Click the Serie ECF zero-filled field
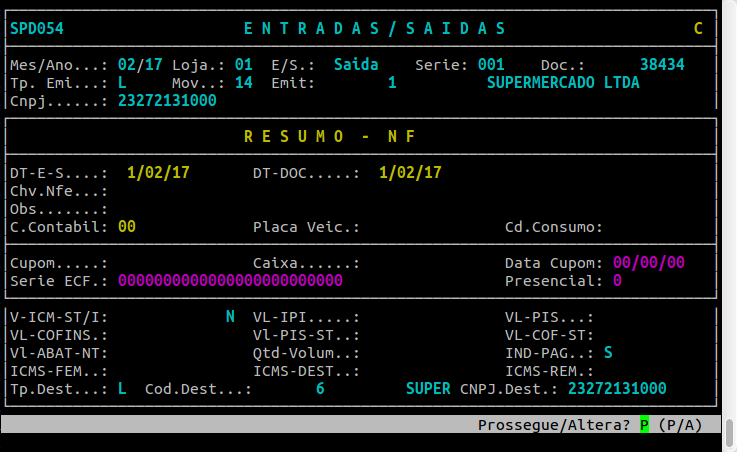Viewport: 737px width, 452px height. (x=230, y=281)
